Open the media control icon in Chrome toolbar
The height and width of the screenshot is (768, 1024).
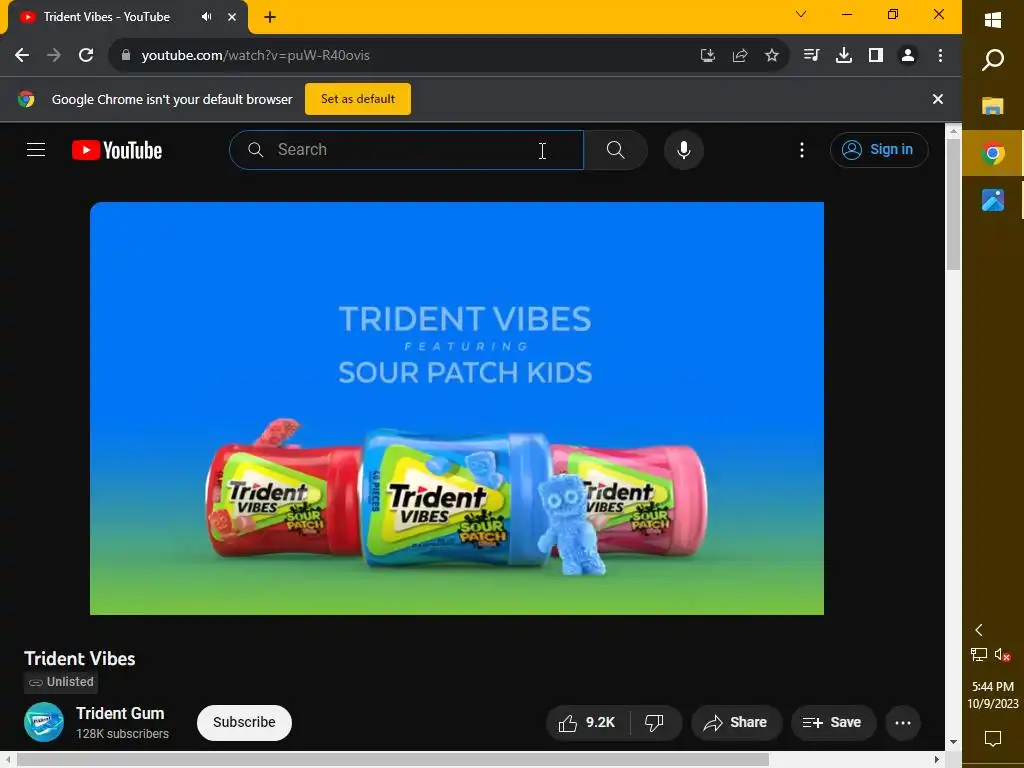811,56
